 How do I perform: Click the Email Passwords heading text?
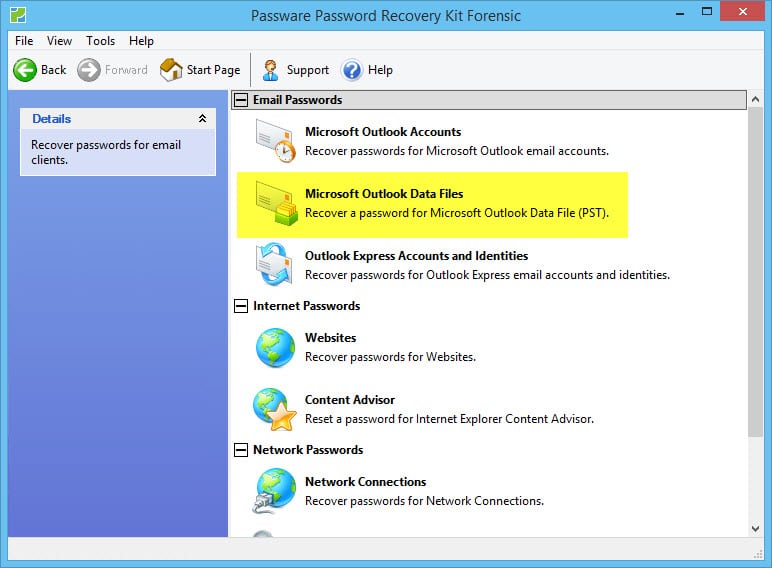297,100
